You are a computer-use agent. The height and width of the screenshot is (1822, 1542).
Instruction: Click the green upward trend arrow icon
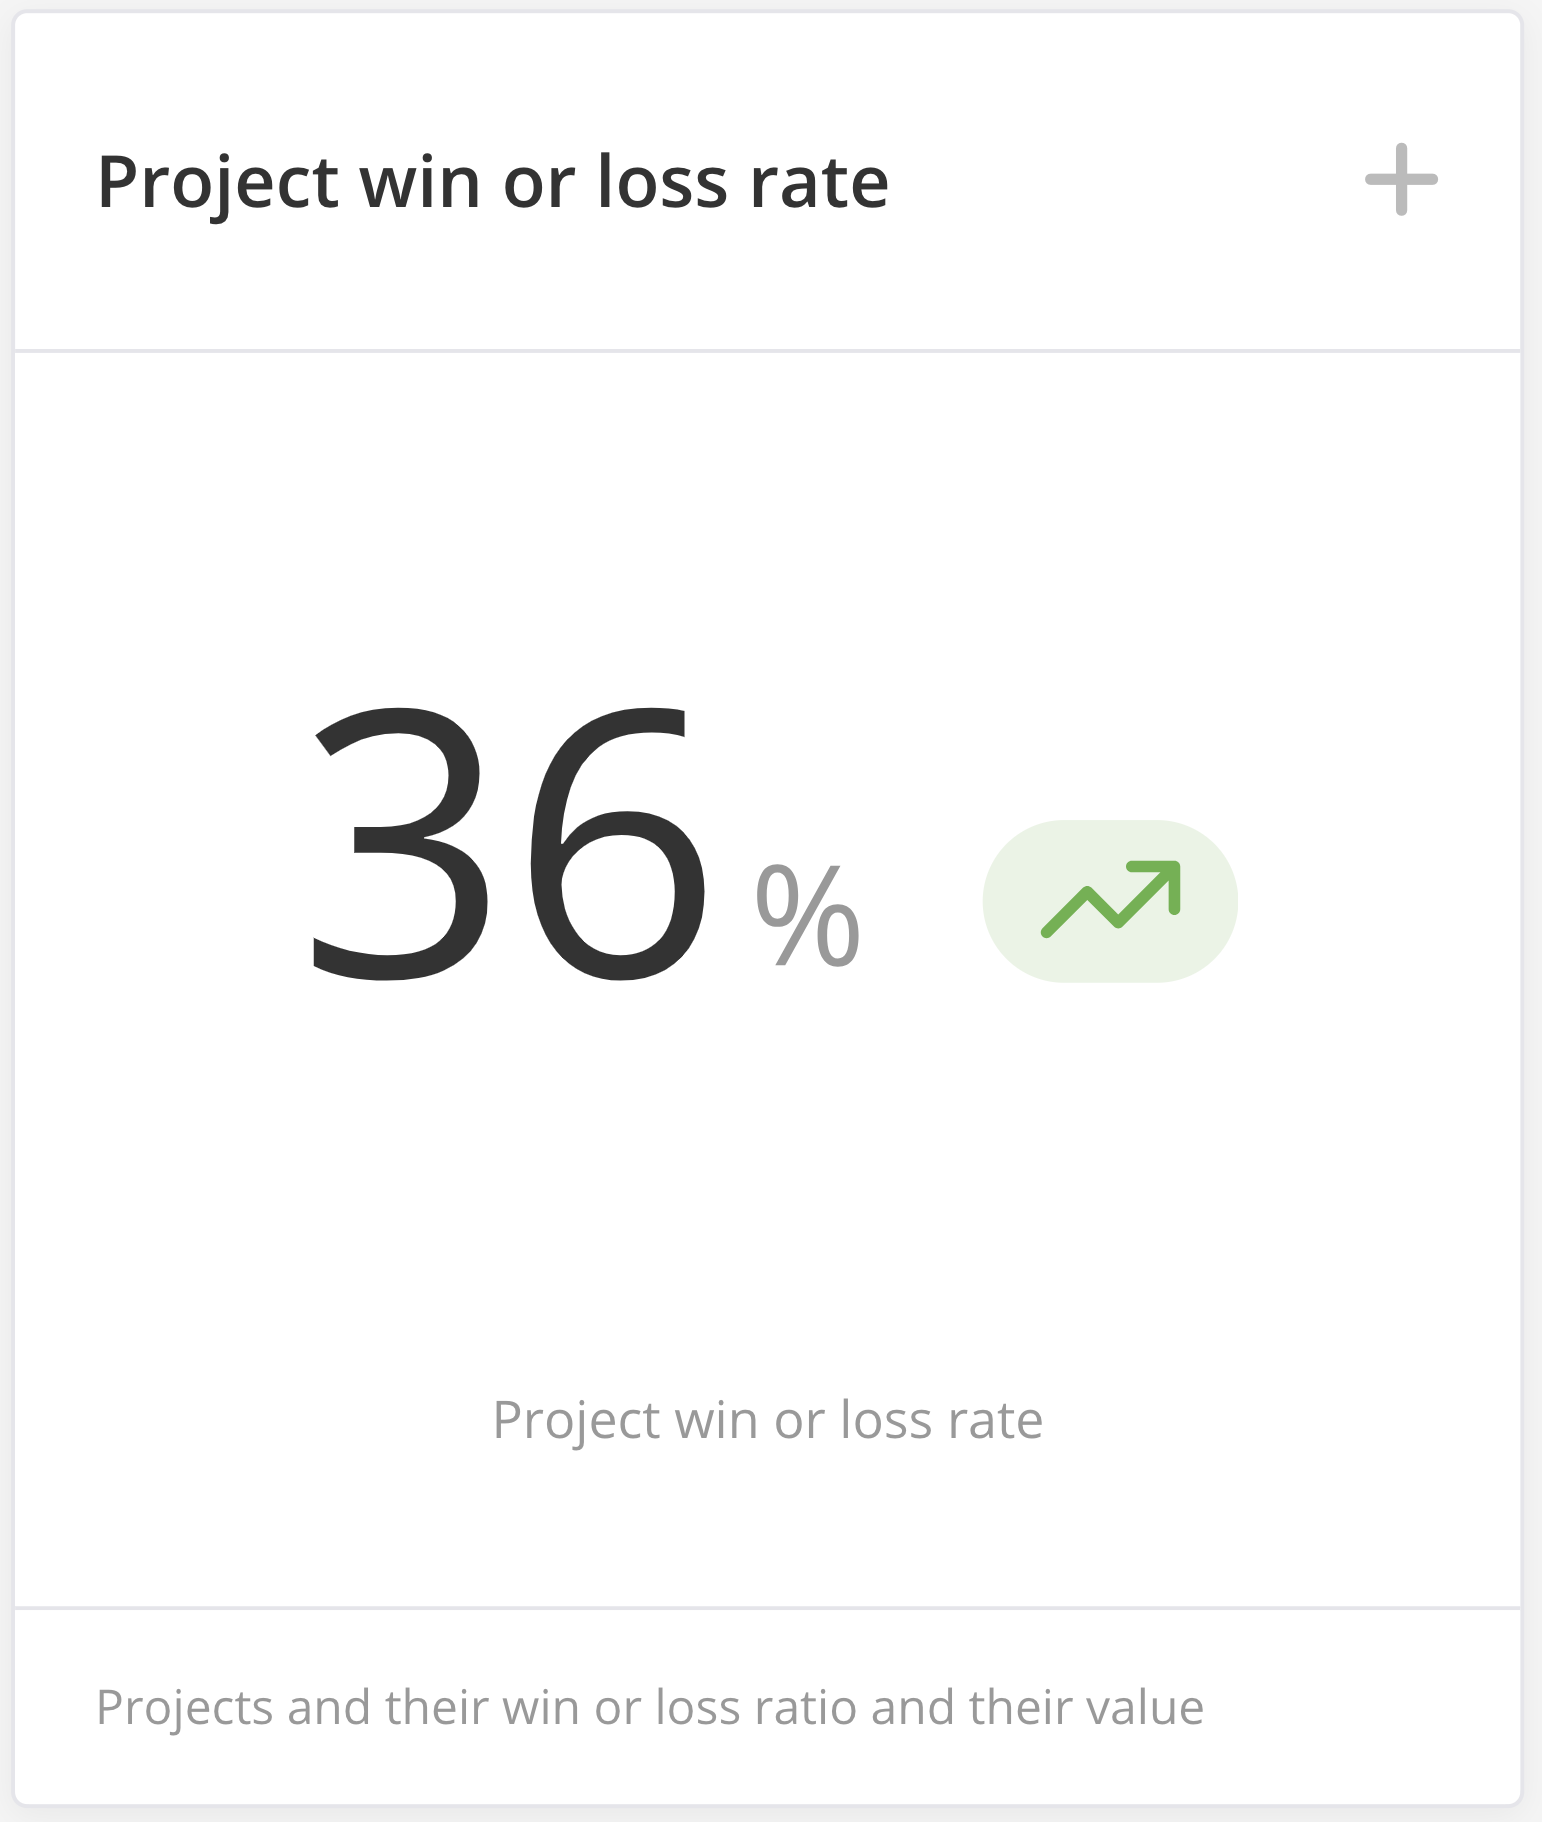pos(1111,898)
